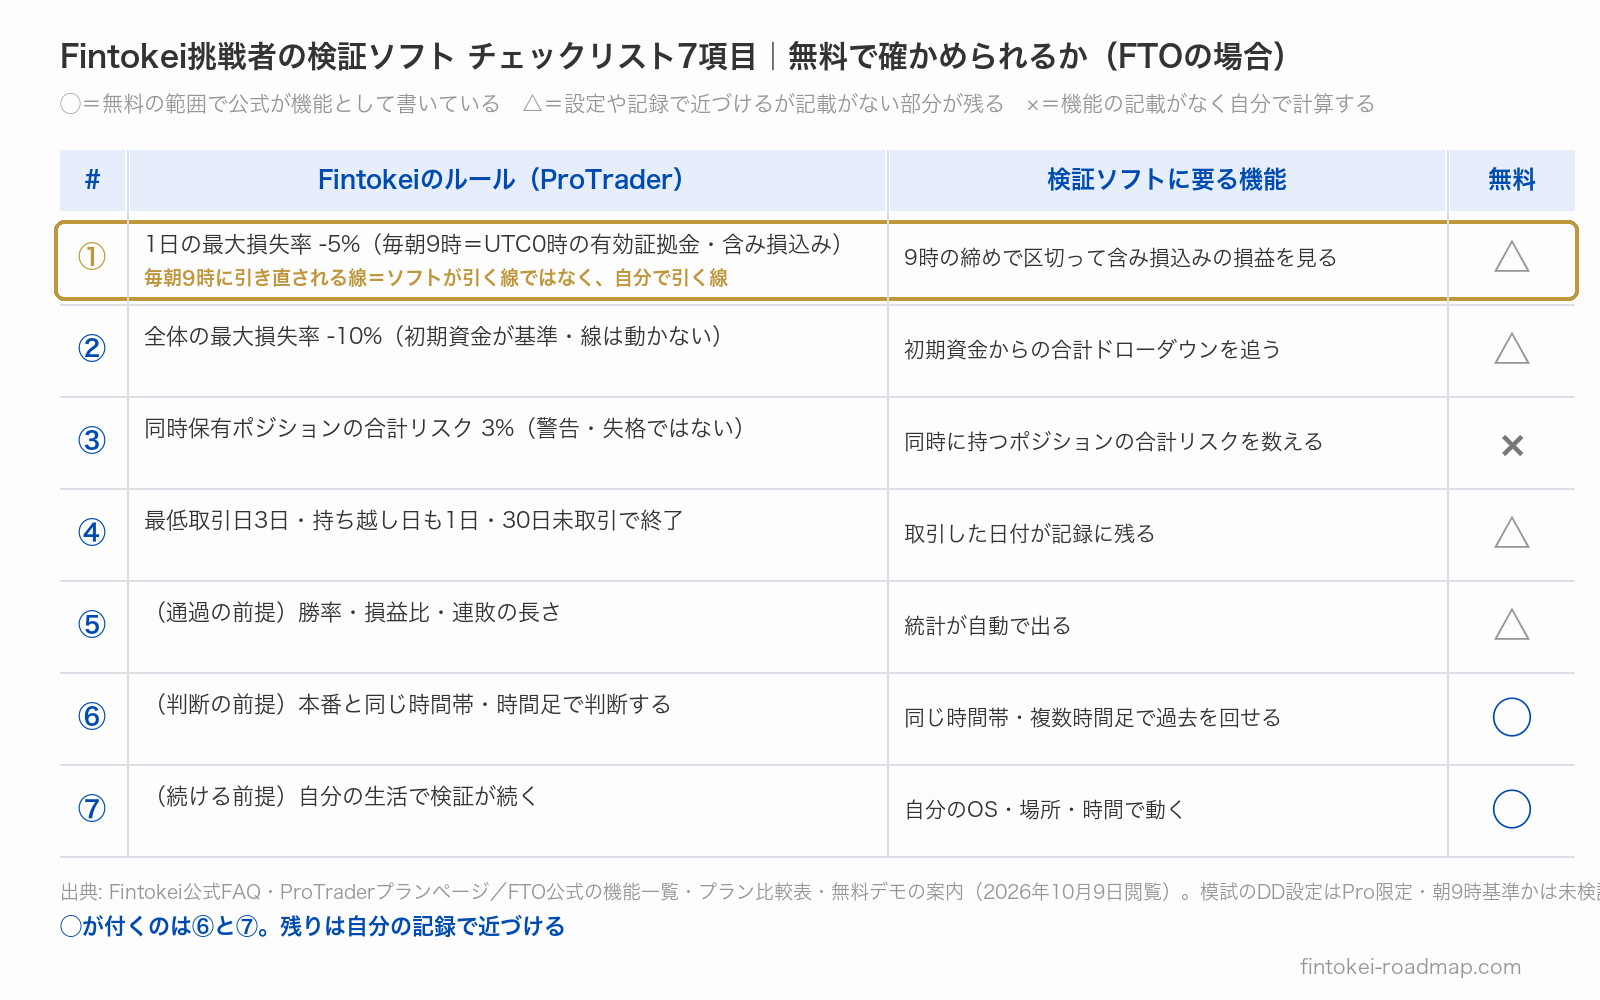1600x1000 pixels.
Task: Click the × mark in the 合計リスク 3% row
Action: click(x=1512, y=445)
